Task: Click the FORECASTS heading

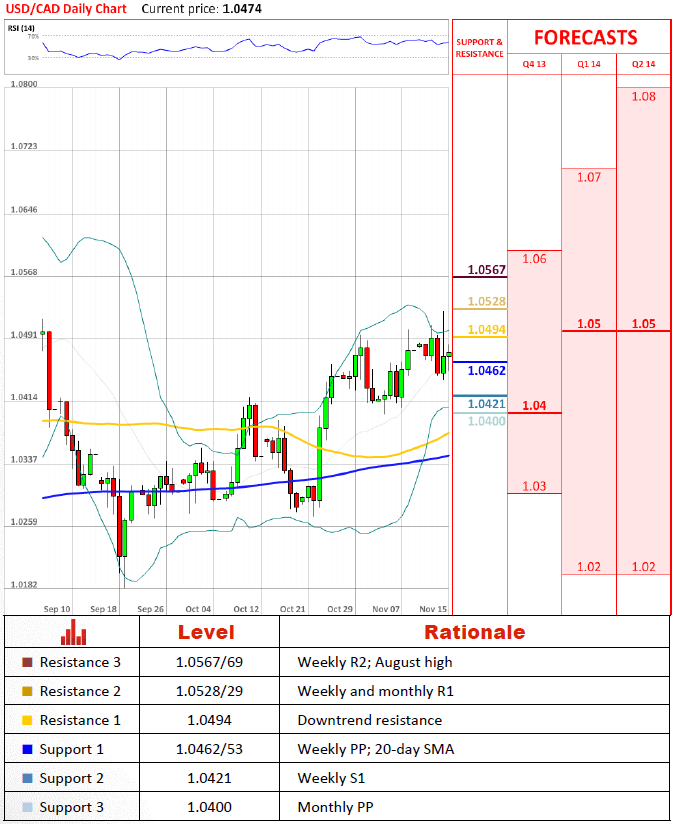Action: click(586, 38)
